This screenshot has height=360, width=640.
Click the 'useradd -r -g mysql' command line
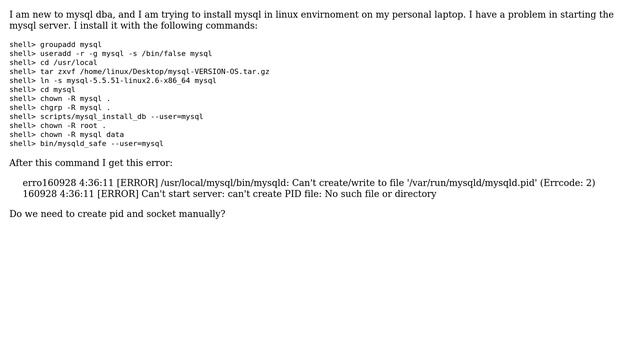111,53
